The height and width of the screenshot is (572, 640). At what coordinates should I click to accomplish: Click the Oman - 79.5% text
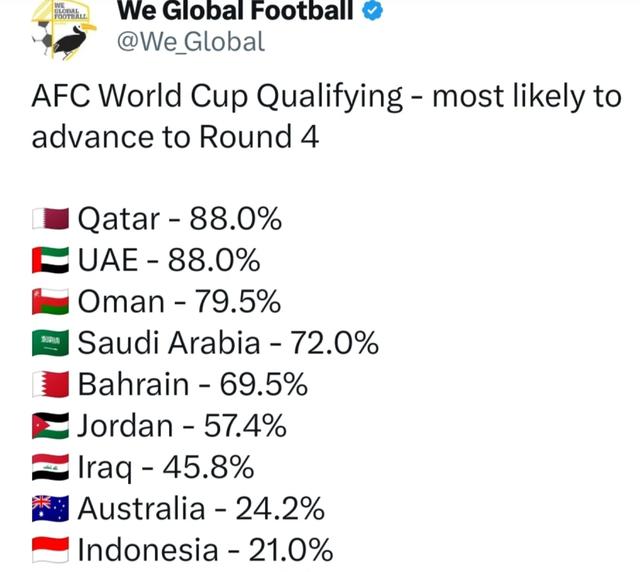tap(179, 301)
